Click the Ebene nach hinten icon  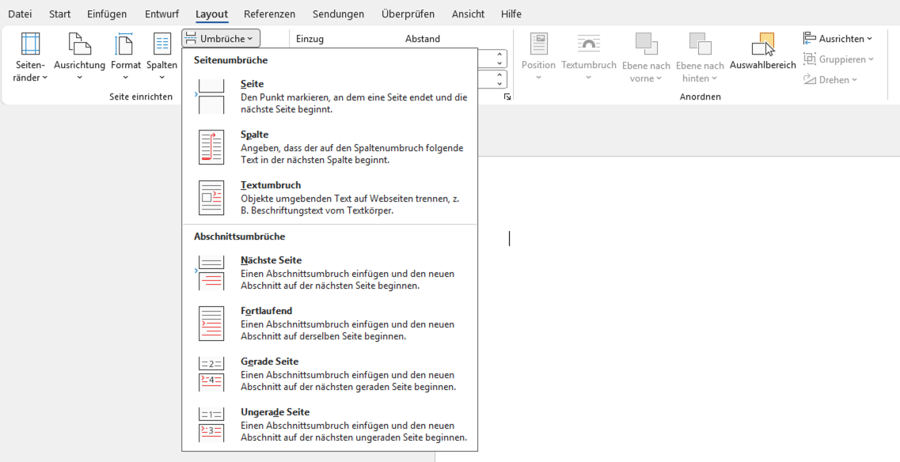click(x=700, y=44)
